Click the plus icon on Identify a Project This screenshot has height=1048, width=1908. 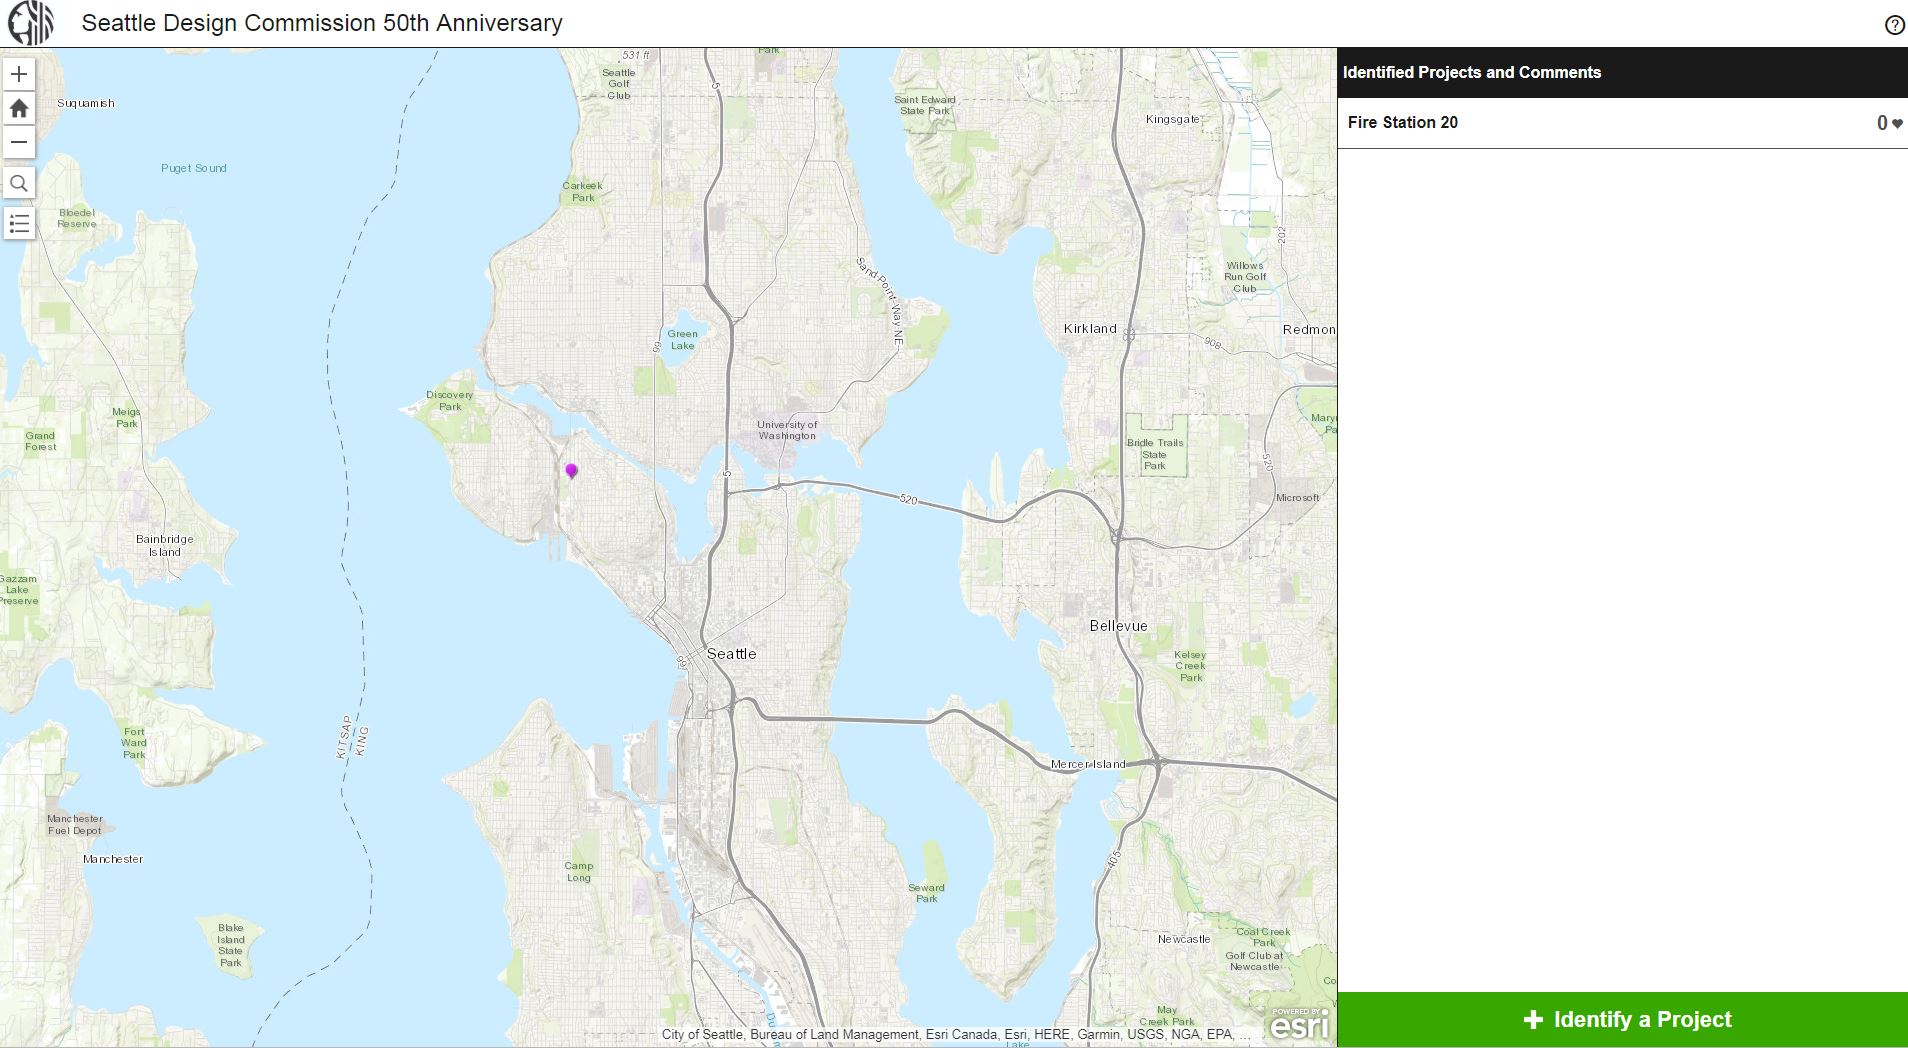click(x=1533, y=1020)
